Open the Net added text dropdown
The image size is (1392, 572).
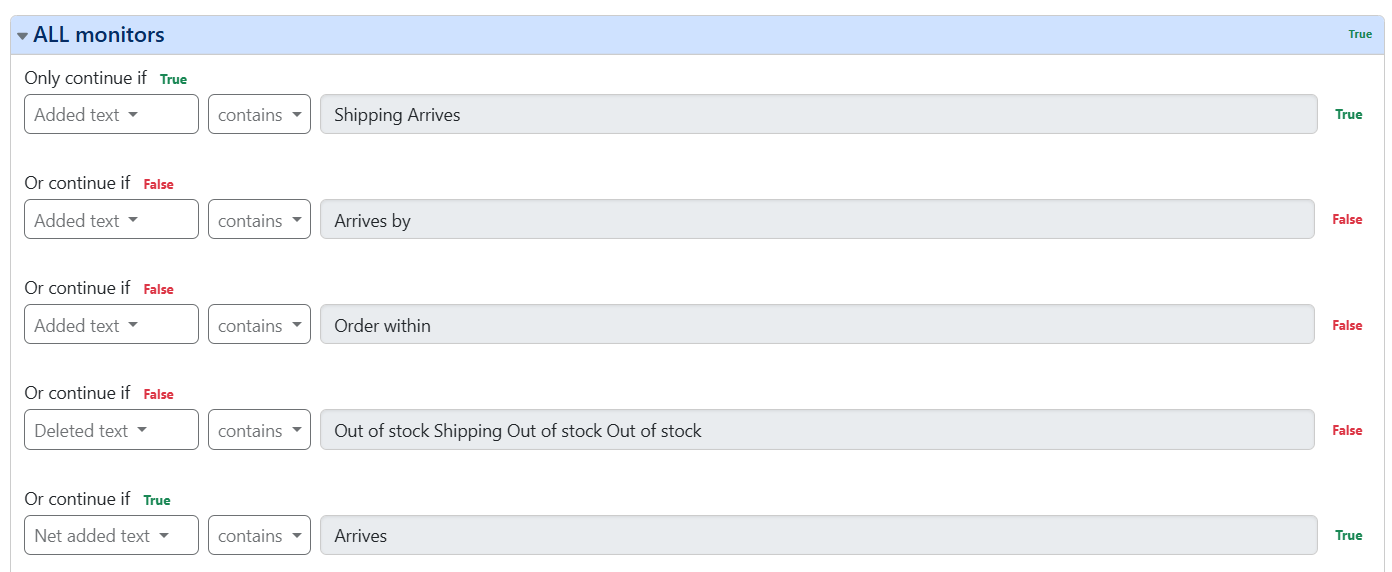click(111, 535)
